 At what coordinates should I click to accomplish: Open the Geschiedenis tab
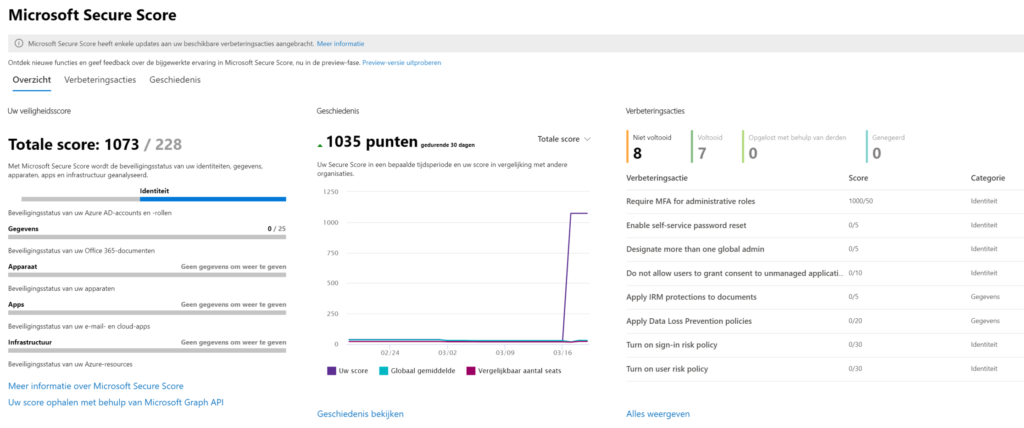175,80
